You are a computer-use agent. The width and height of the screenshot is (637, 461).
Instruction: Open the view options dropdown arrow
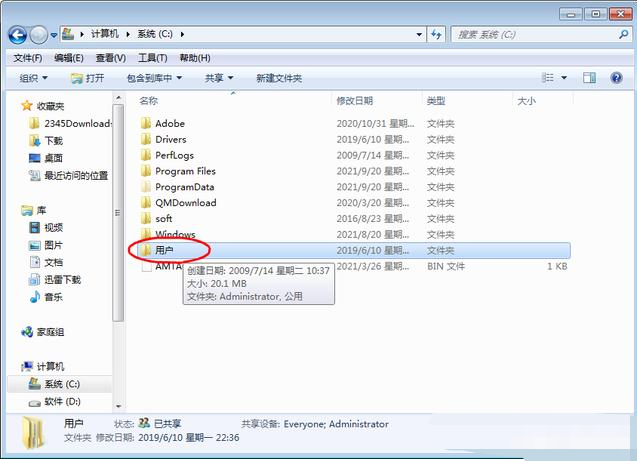pos(565,78)
